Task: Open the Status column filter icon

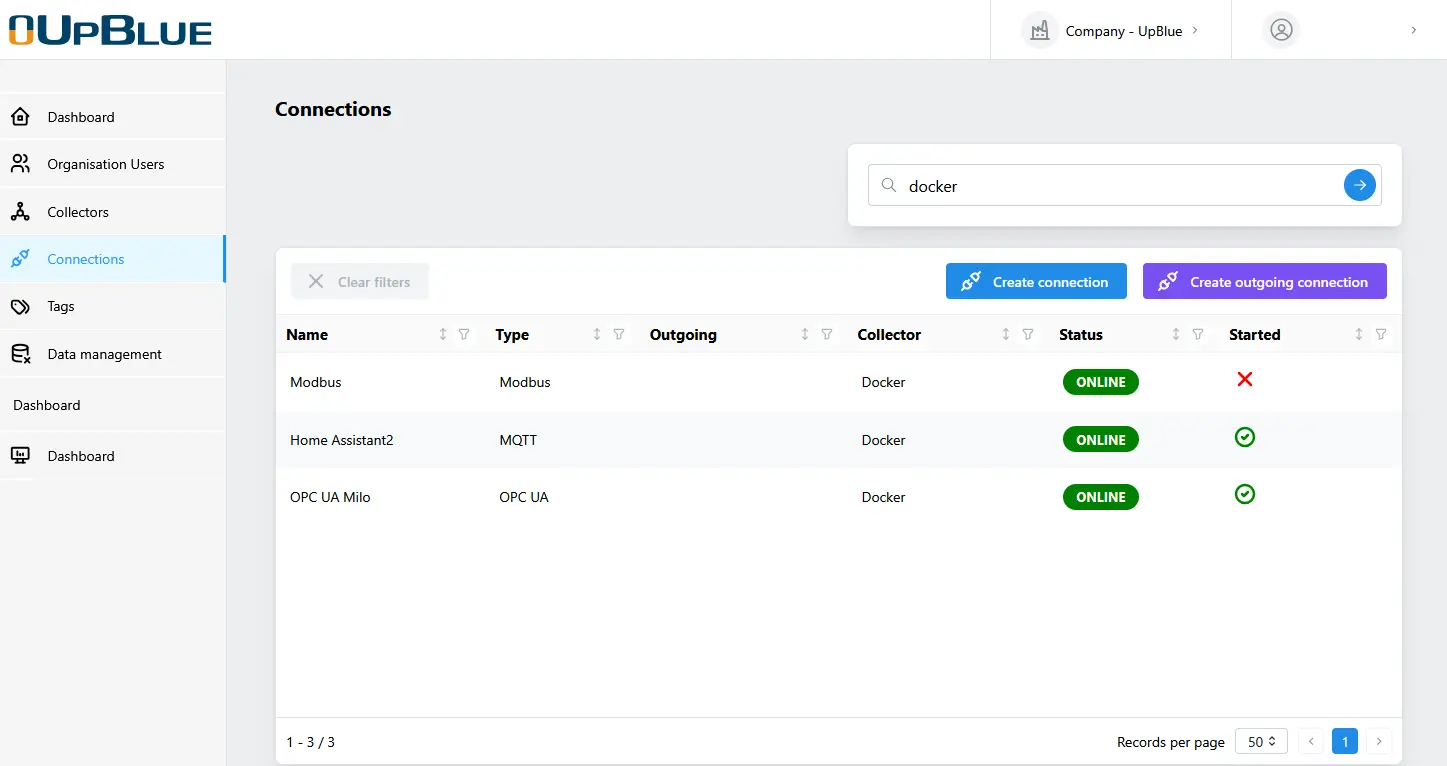Action: point(1198,335)
